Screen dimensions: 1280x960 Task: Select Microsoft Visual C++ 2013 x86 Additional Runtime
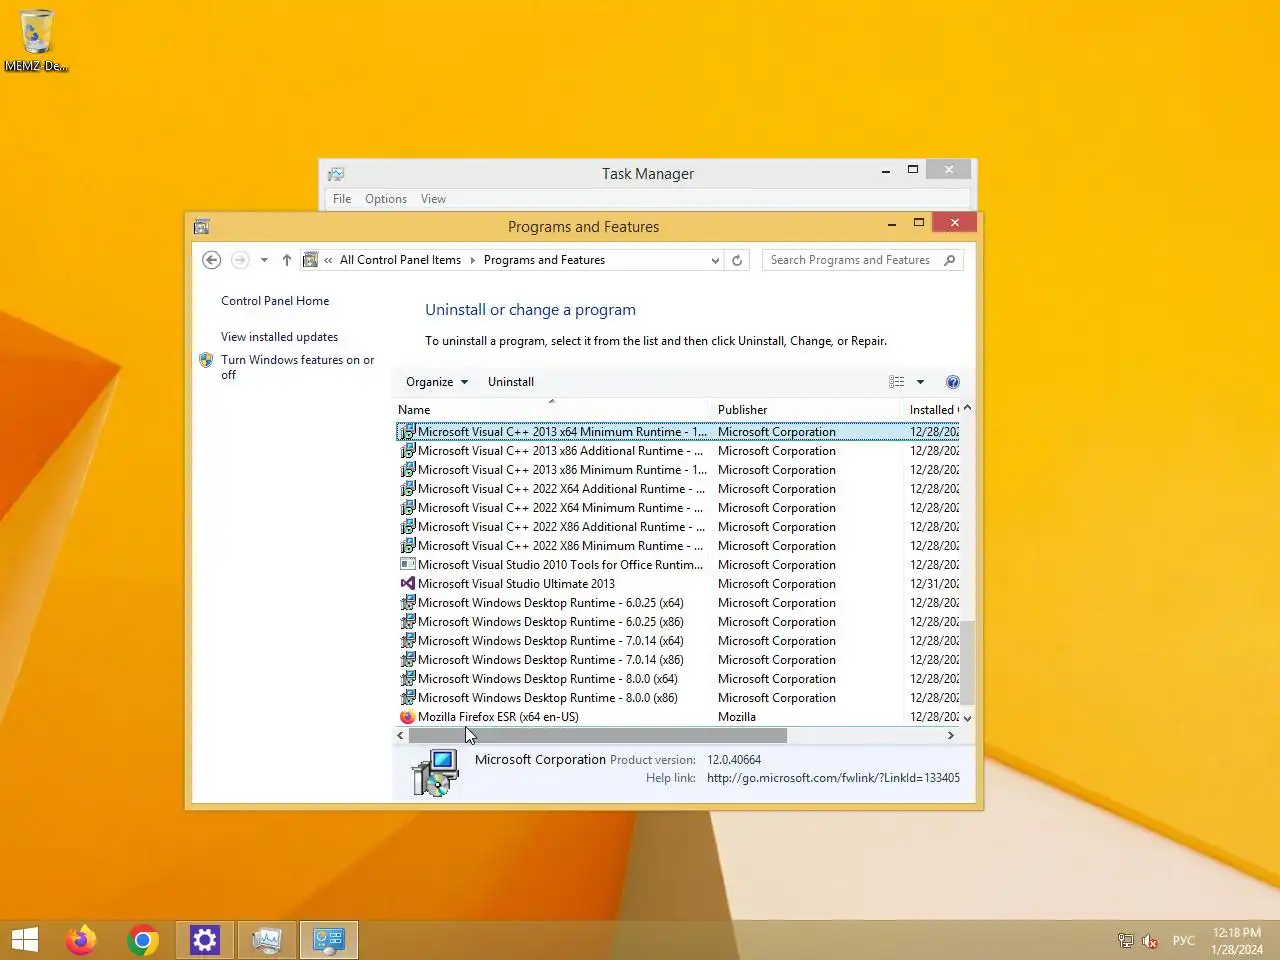pyautogui.click(x=678, y=451)
